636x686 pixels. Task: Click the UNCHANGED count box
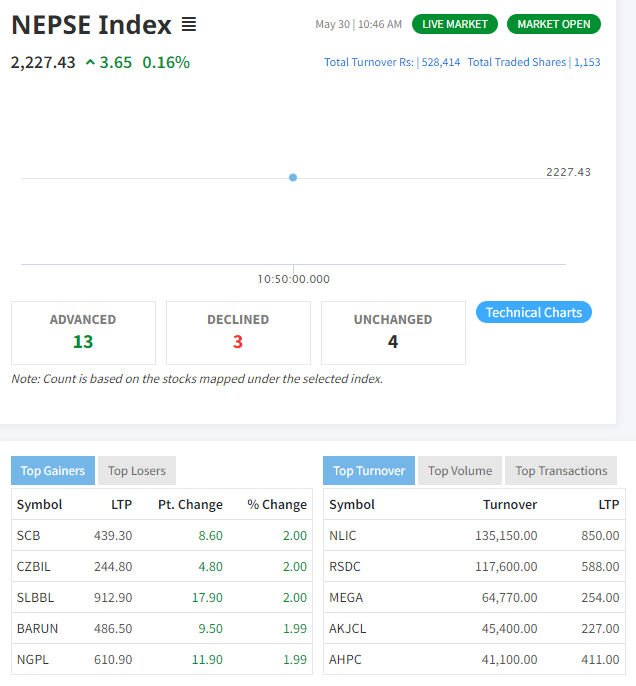coord(393,332)
